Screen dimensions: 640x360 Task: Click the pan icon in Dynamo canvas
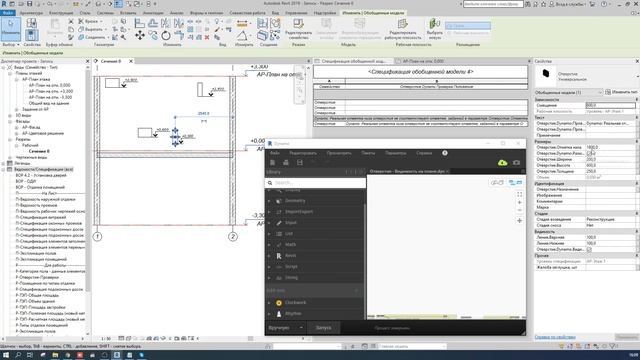520,221
